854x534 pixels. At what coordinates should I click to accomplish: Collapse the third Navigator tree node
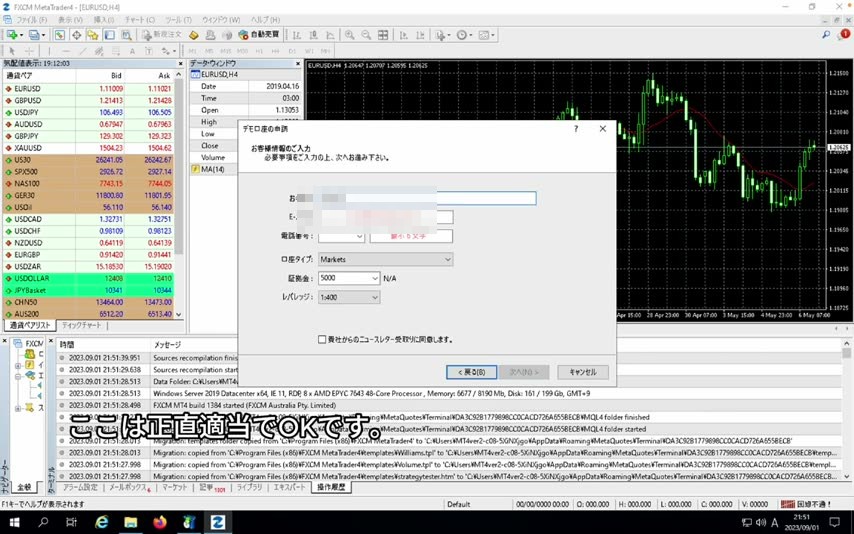click(x=18, y=376)
